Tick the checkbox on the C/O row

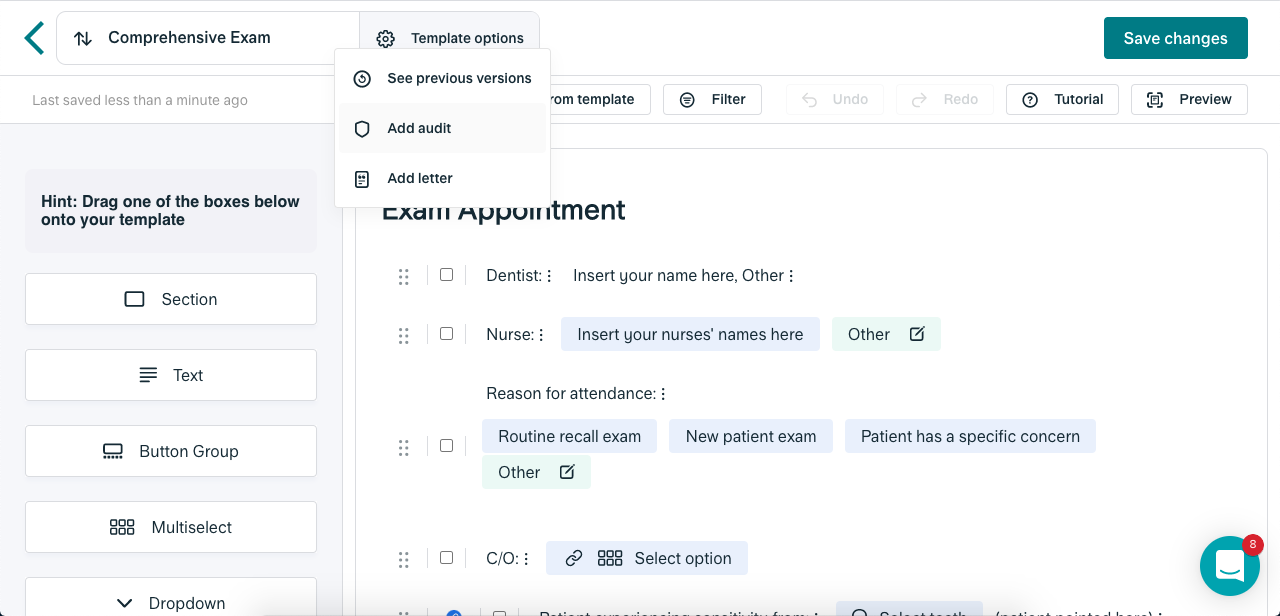pos(447,558)
